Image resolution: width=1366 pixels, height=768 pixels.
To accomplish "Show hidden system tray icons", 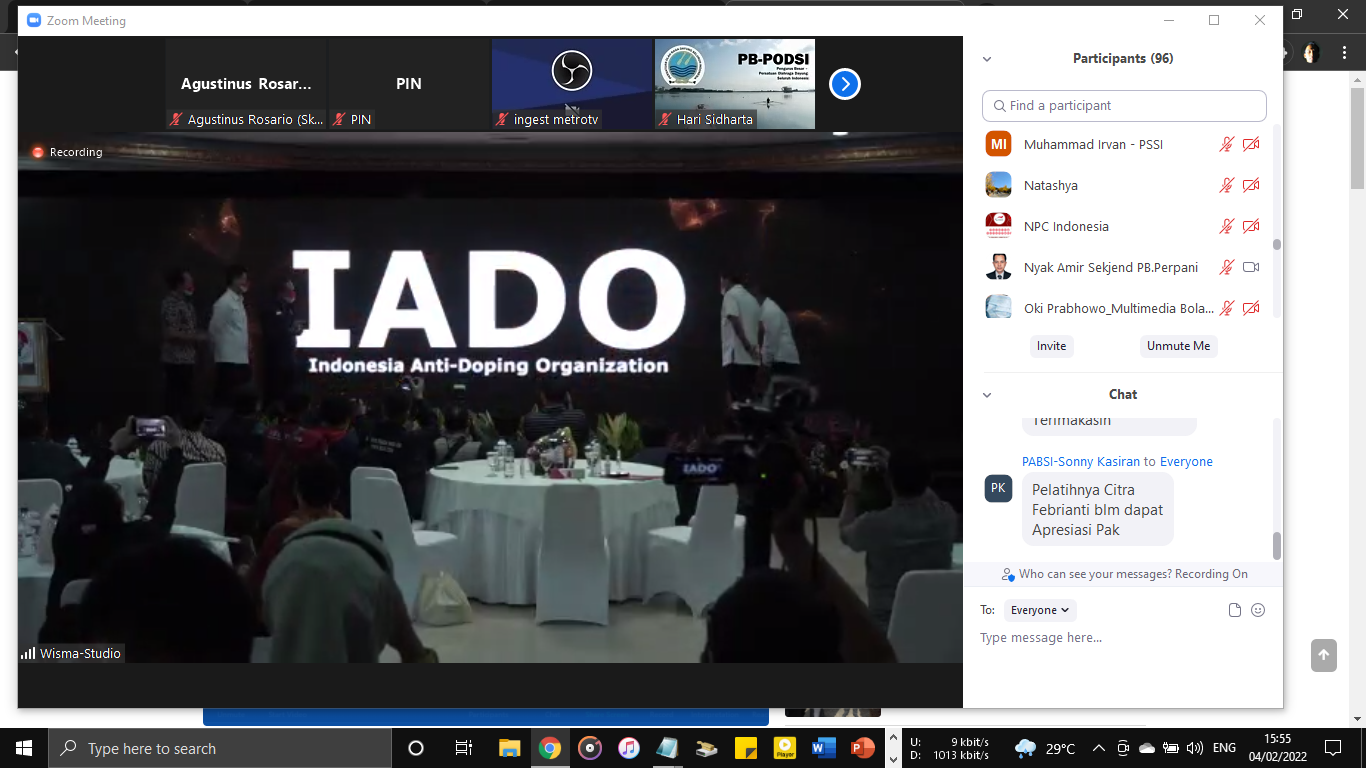I will coord(1099,748).
